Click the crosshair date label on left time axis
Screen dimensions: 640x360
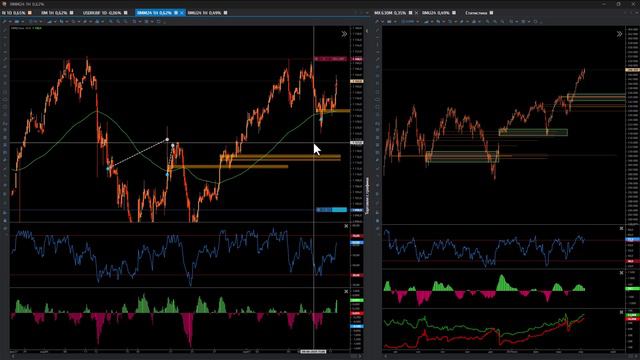click(x=313, y=351)
